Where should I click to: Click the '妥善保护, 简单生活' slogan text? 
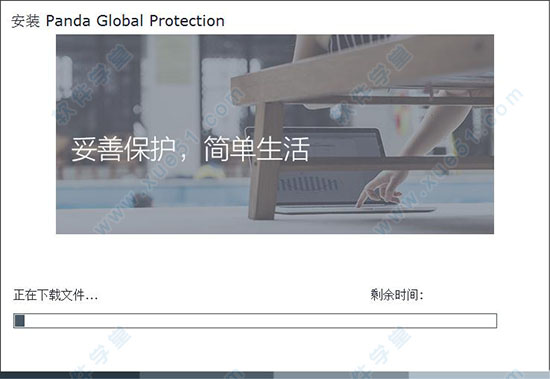(190, 149)
